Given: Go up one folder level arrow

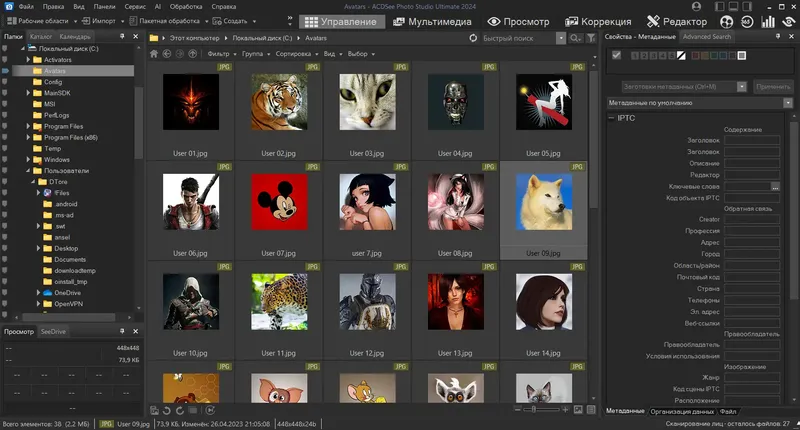Looking at the screenshot, I should point(191,53).
